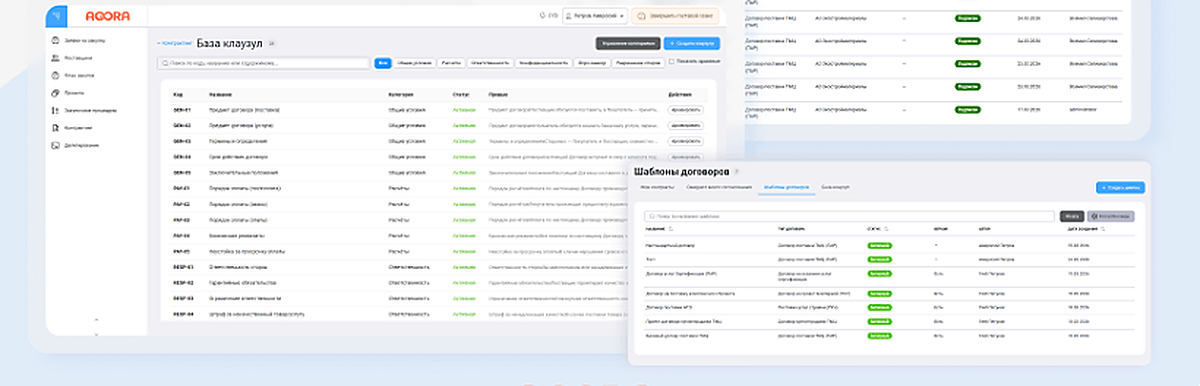The image size is (1200, 386).
Task: Click the RESP-01 code cell
Action: tap(183, 267)
